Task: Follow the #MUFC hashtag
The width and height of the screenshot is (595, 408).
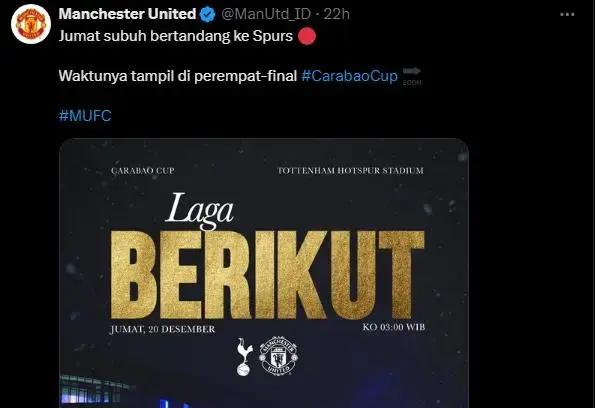Action: click(85, 116)
